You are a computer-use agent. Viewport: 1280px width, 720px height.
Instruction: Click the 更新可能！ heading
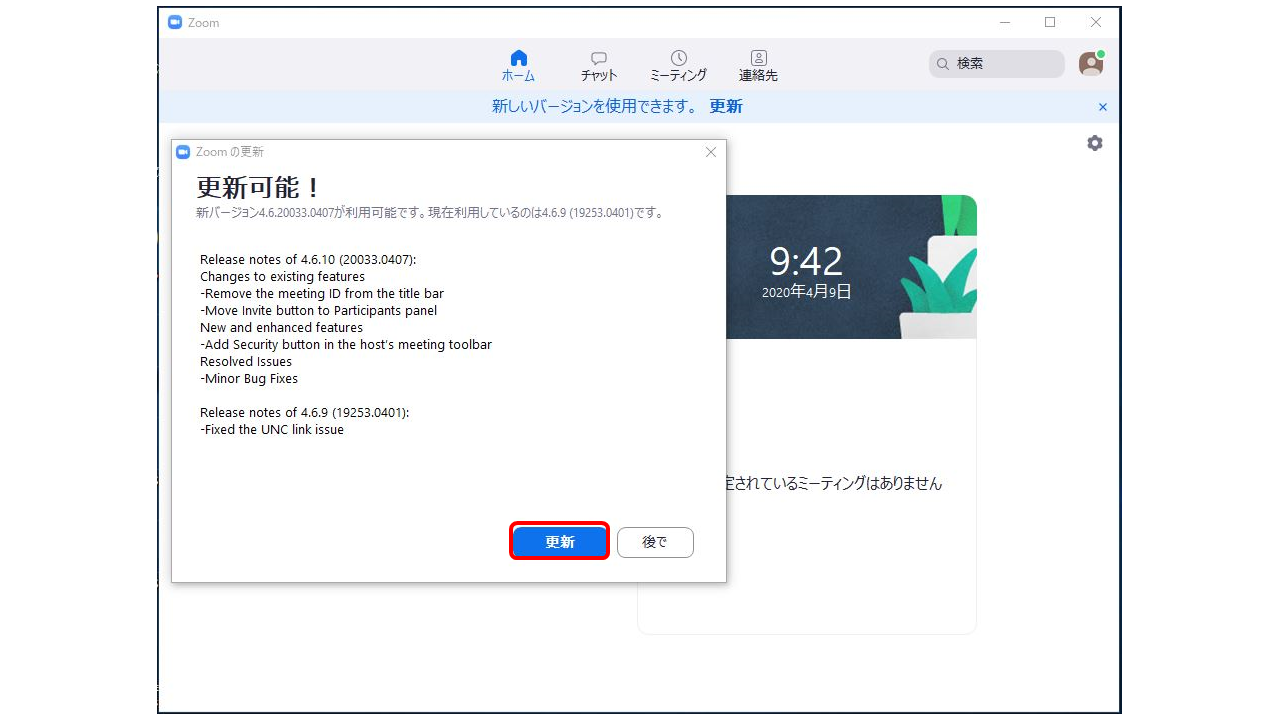point(260,187)
